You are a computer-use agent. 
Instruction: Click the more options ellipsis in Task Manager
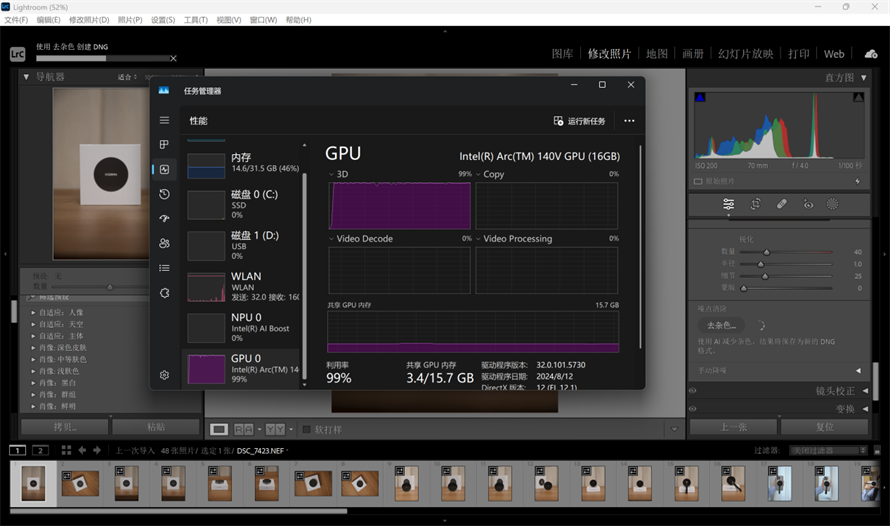click(x=629, y=121)
